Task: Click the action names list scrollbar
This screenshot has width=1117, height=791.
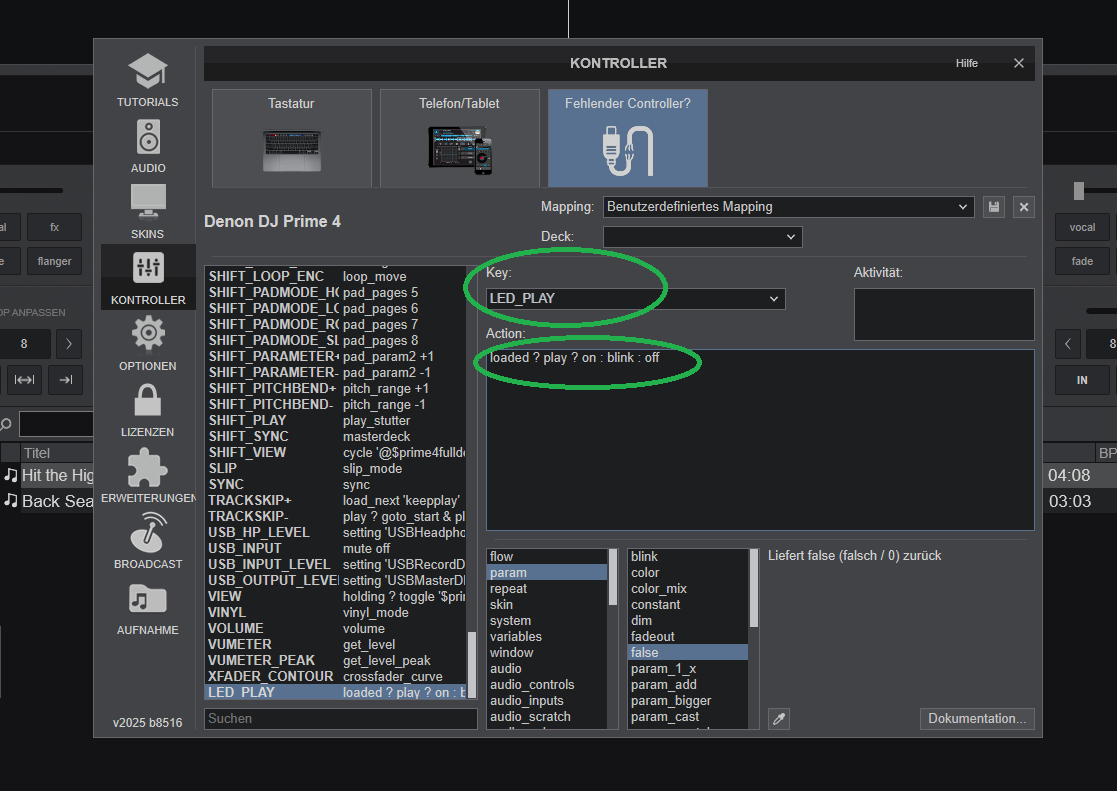Action: pyautogui.click(x=754, y=589)
